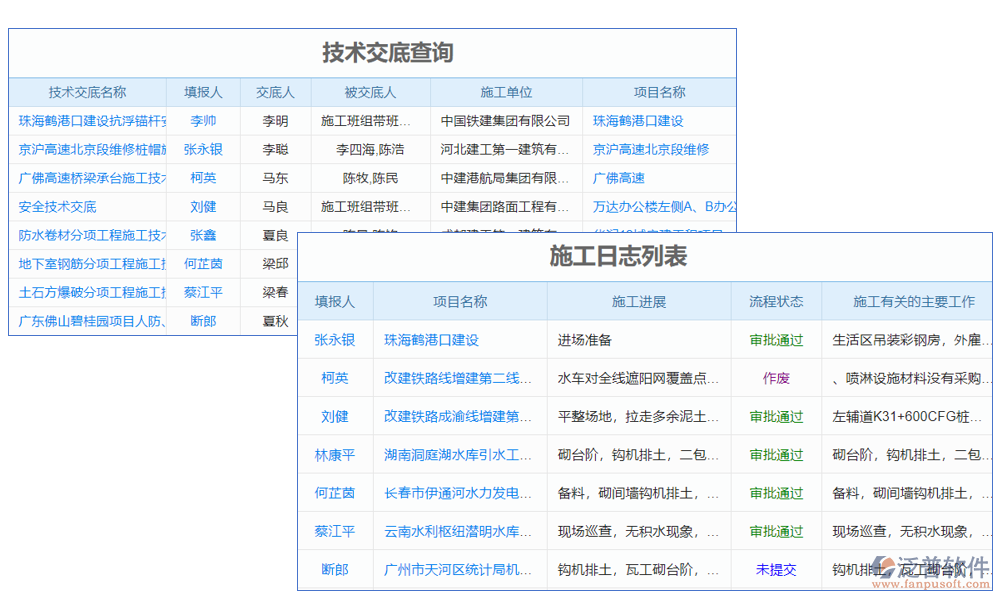Image resolution: width=1000 pixels, height=600 pixels.
Task: Open the 湖南洞庭湖水库引水 project link
Action: pos(457,455)
